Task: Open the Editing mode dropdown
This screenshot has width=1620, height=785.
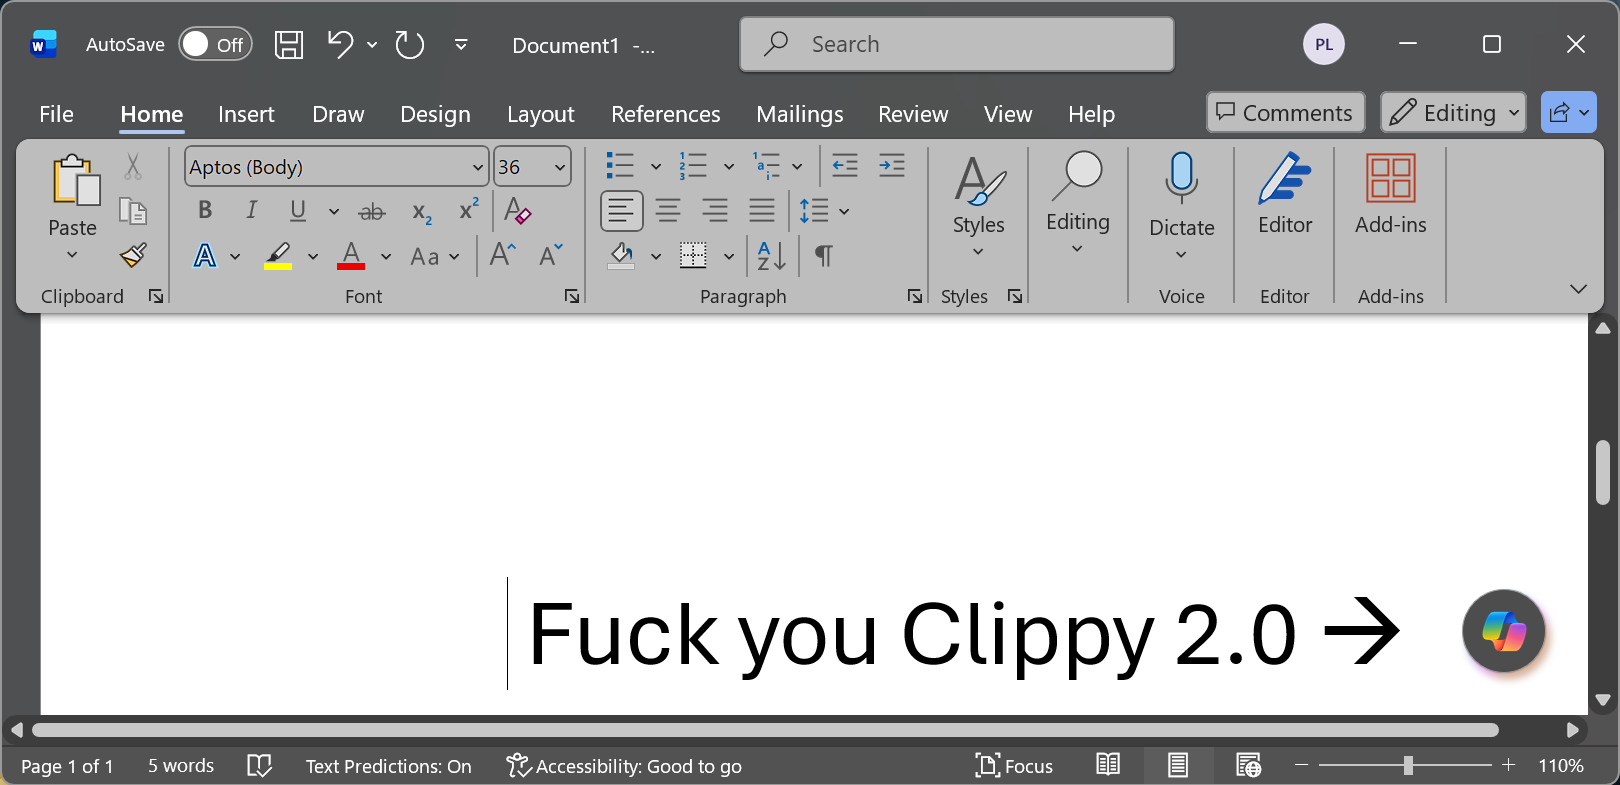Action: [1453, 113]
